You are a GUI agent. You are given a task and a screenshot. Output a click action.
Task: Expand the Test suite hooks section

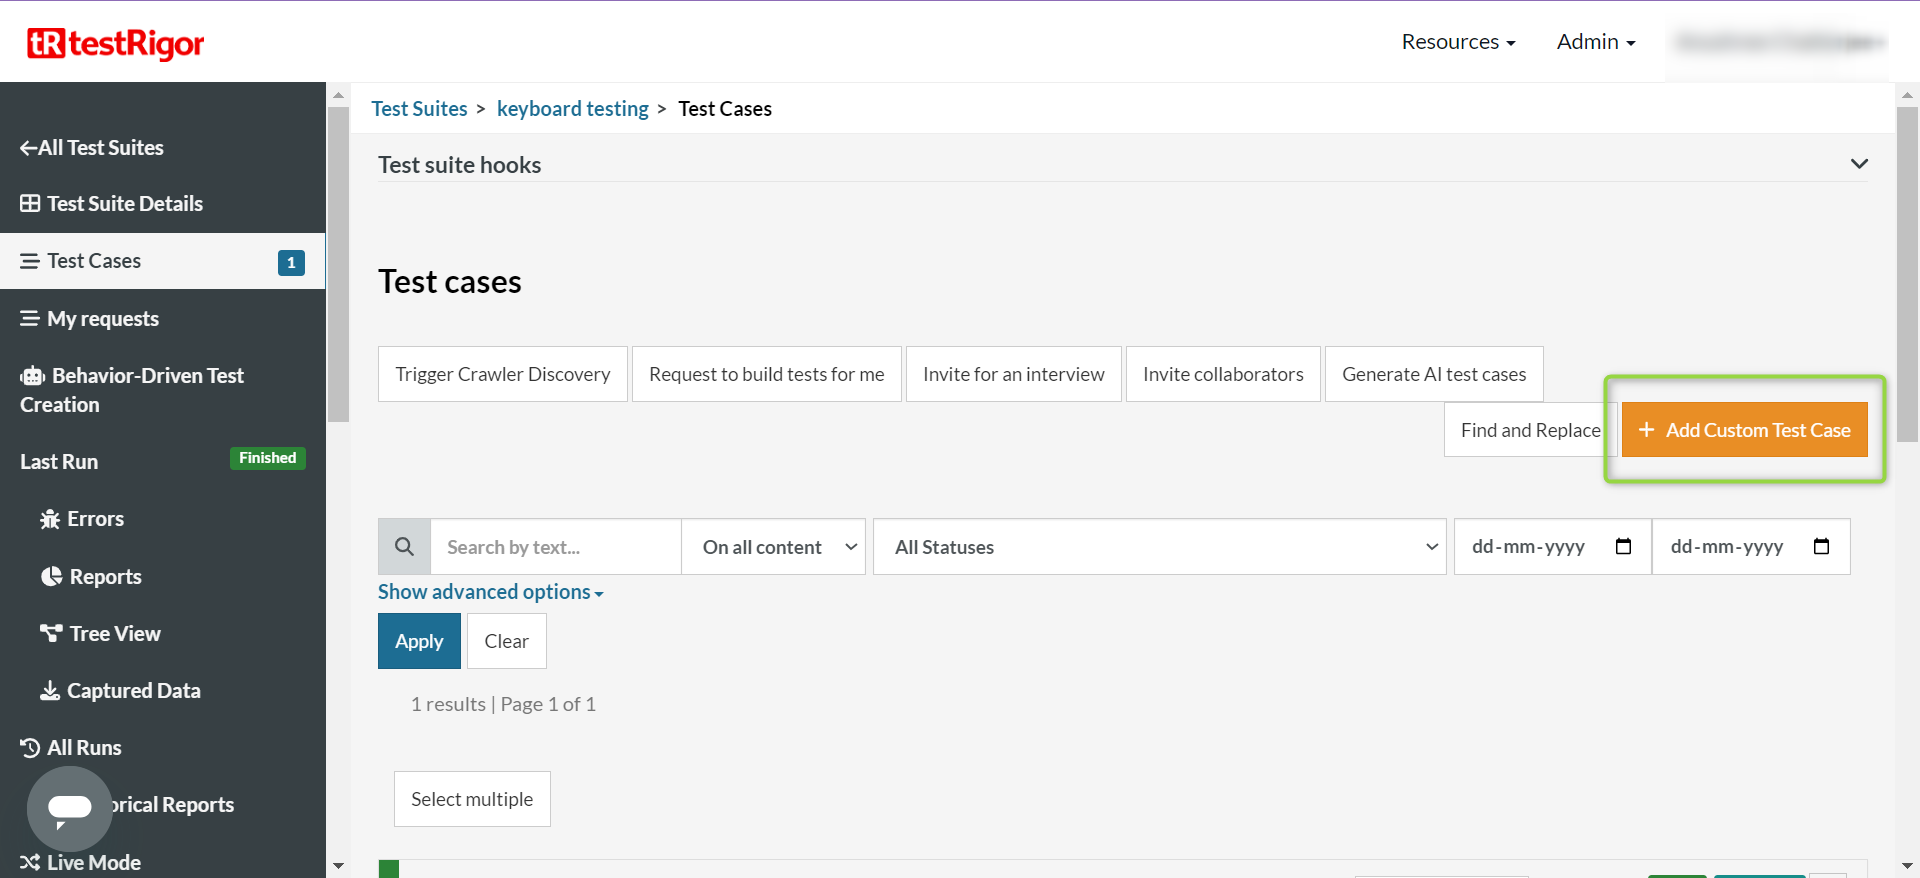[1858, 164]
